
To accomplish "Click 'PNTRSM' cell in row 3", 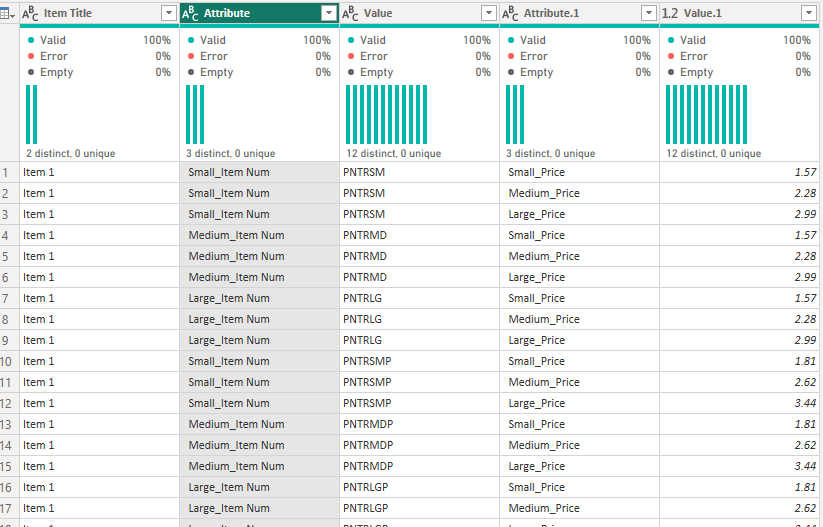I will point(419,214).
